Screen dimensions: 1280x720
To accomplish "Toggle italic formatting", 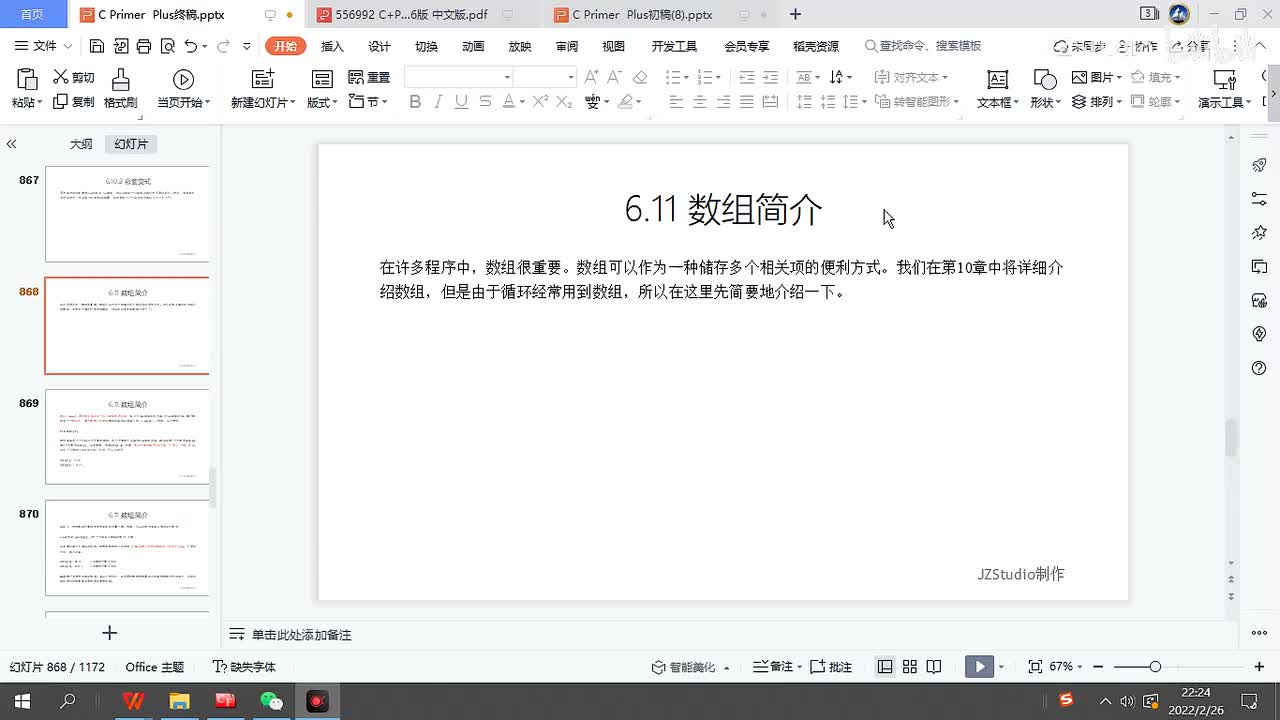I will [438, 101].
